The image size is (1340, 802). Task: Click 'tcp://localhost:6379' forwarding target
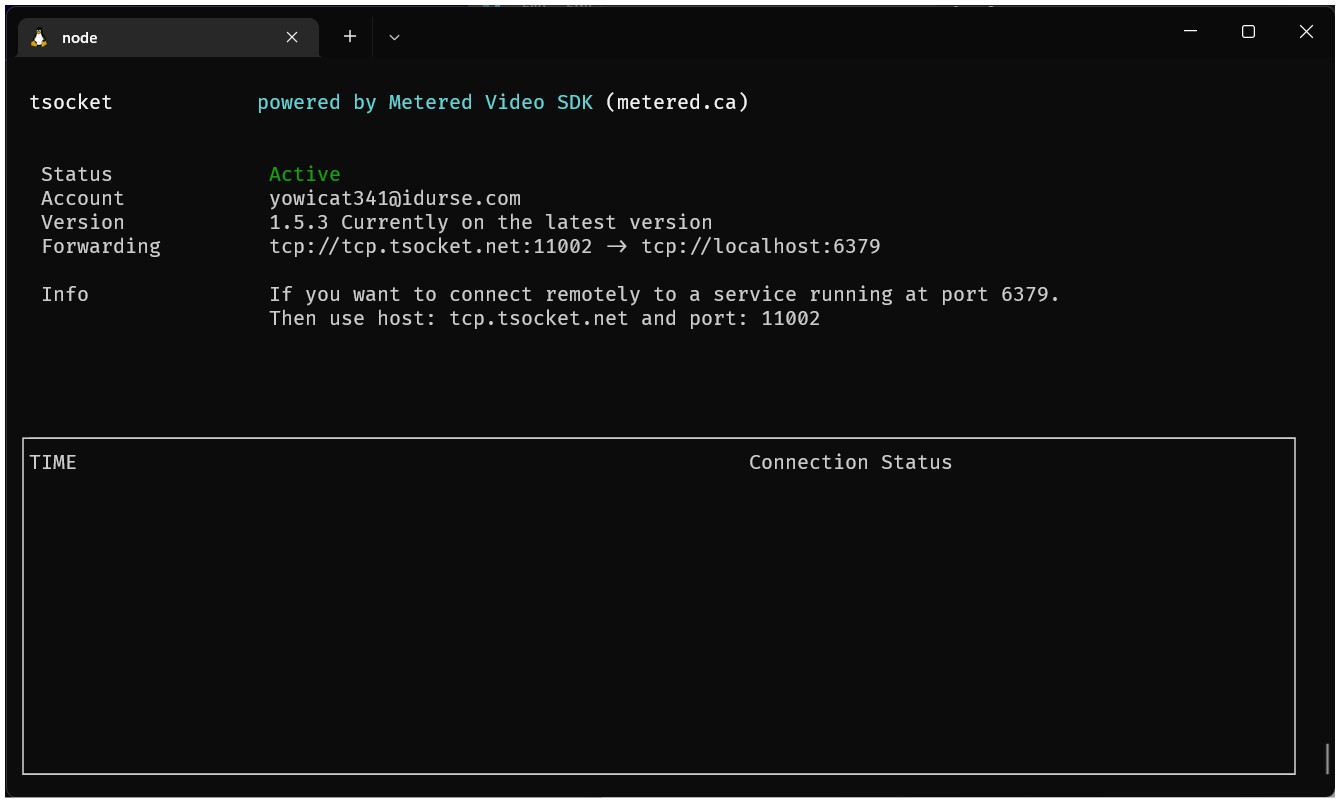click(x=761, y=246)
